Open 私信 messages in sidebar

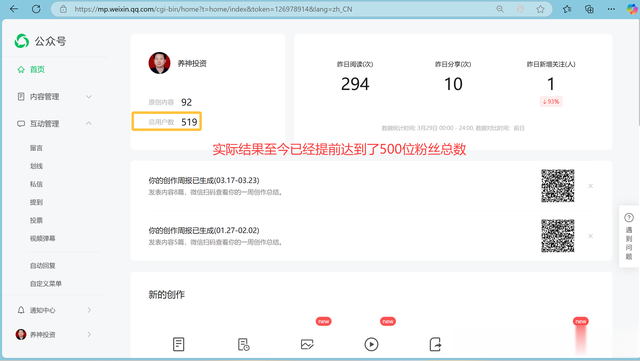pos(36,184)
